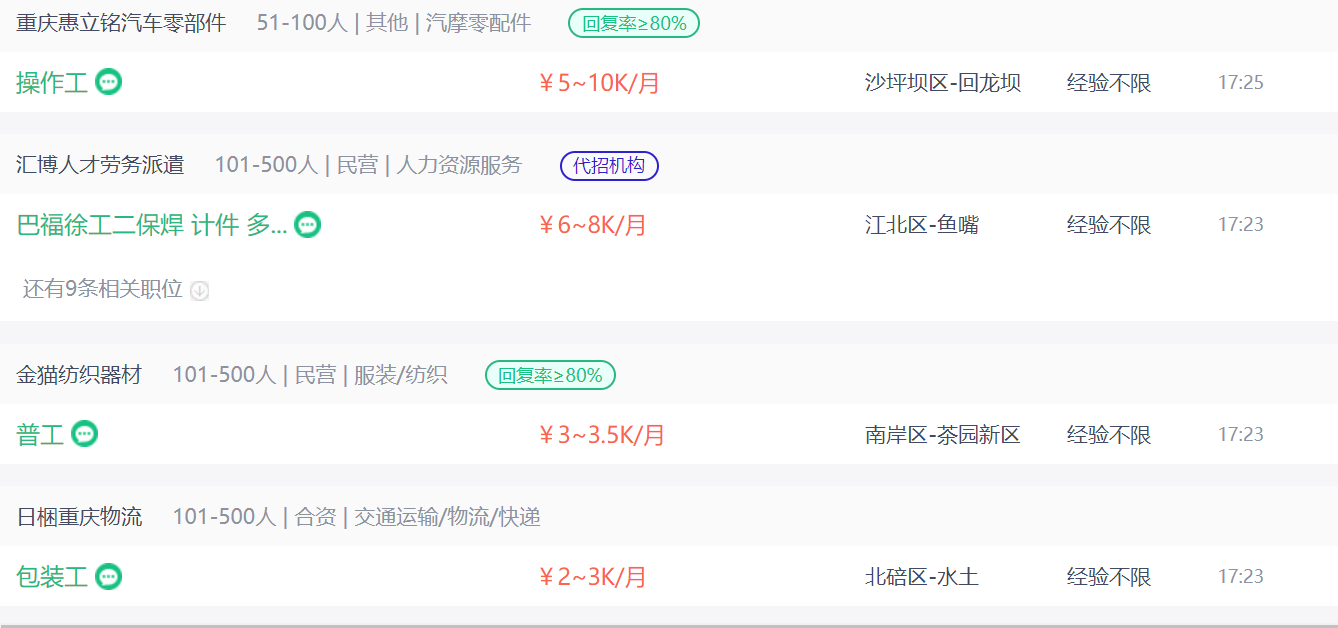This screenshot has height=628, width=1338.
Task: Click 回复率≥80% badge for 重庆惠立铭
Action: click(634, 23)
